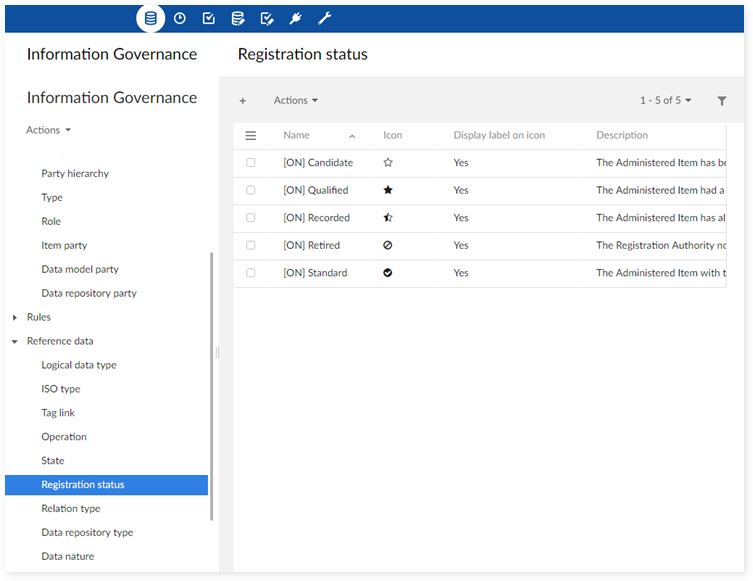Click the wrench administration icon
Screen dimensions: 753x581
tap(324, 18)
